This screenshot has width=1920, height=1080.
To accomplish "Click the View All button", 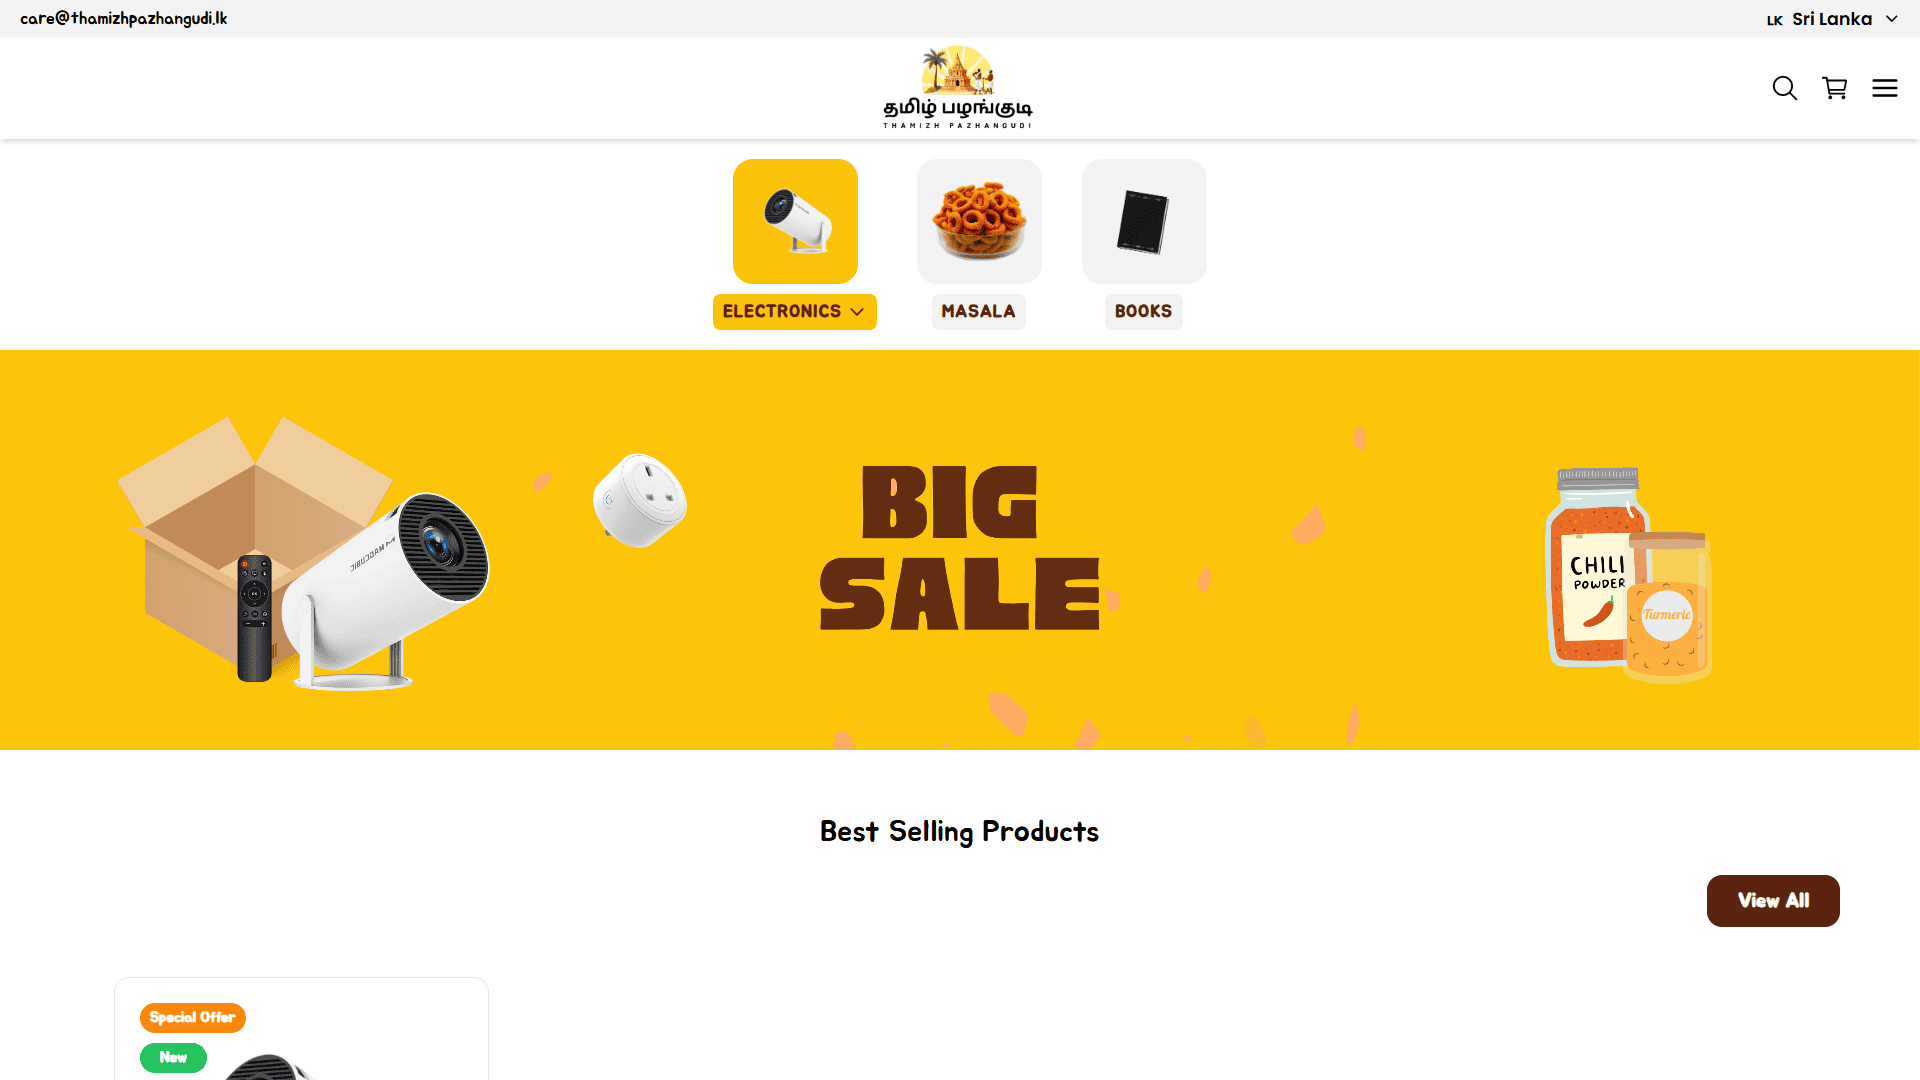I will pos(1773,901).
